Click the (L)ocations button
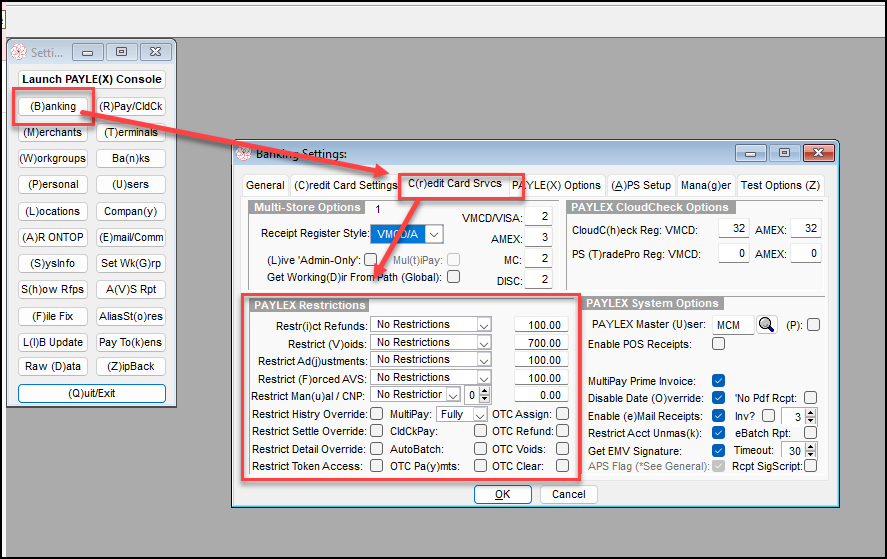The width and height of the screenshot is (887, 559). (x=53, y=211)
